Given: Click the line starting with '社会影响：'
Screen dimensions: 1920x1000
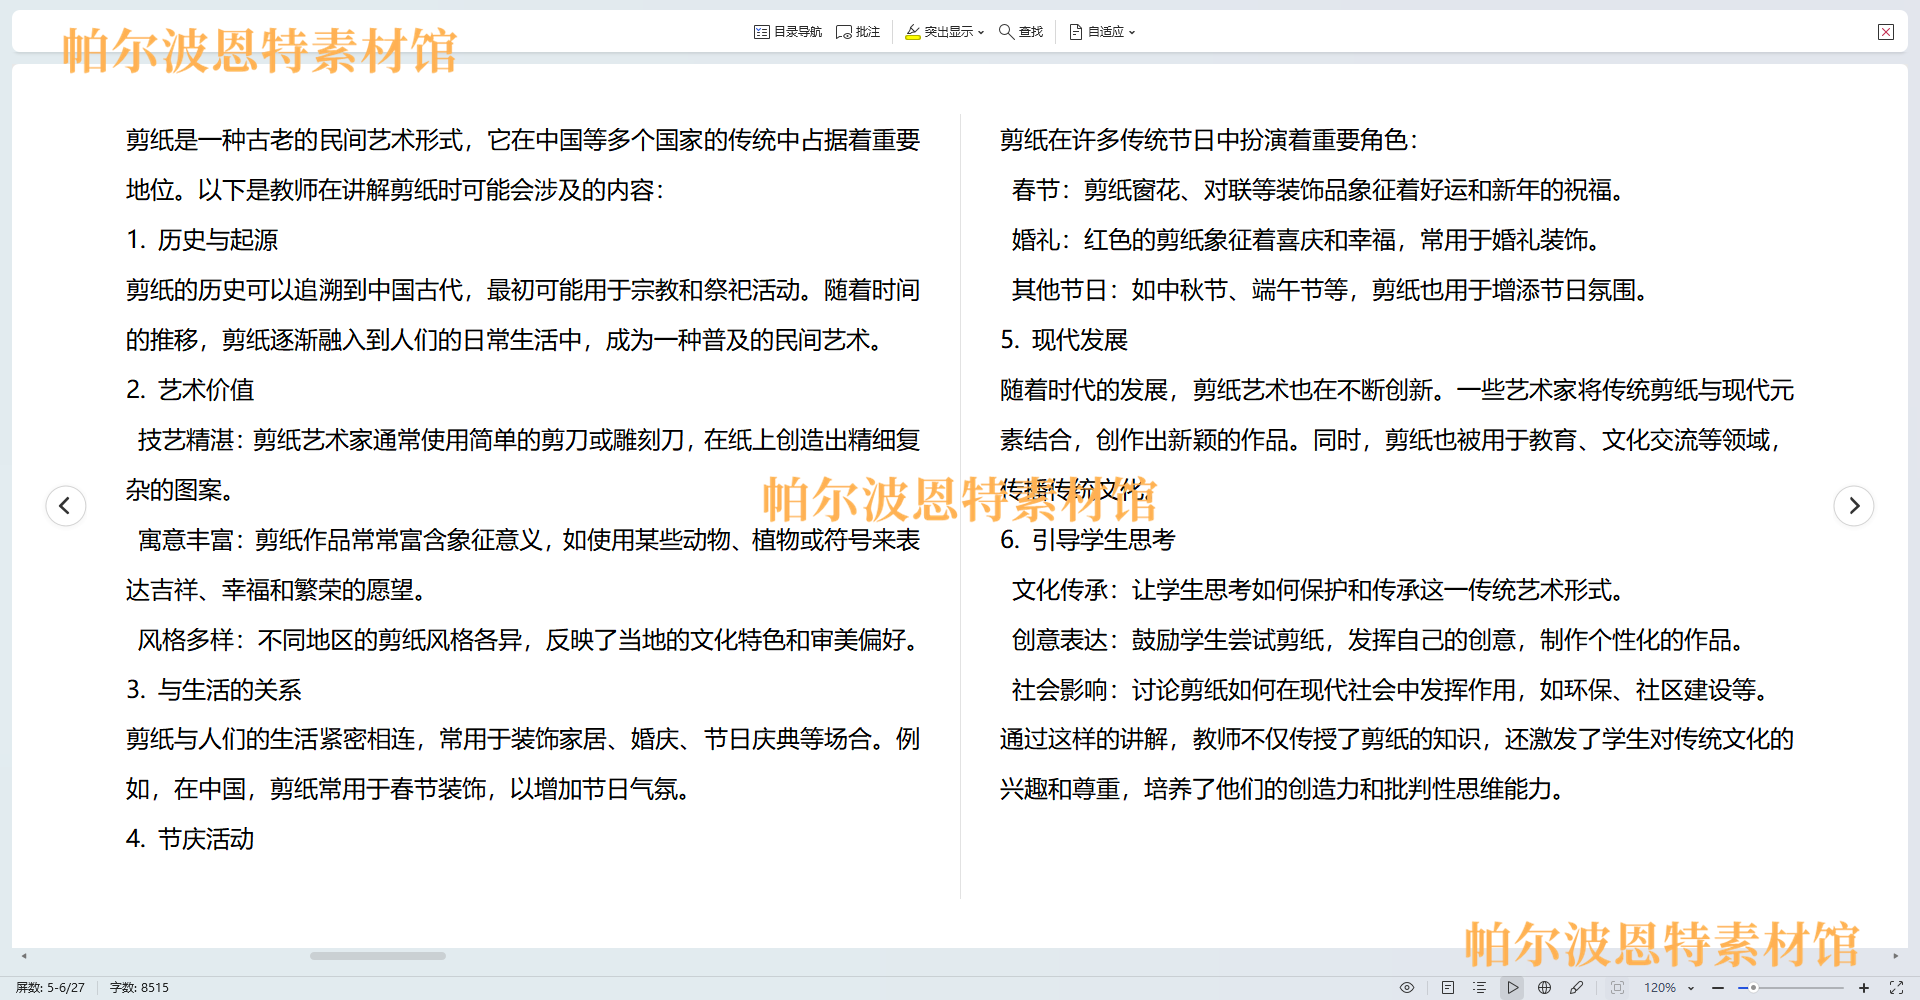Looking at the screenshot, I should (1389, 690).
